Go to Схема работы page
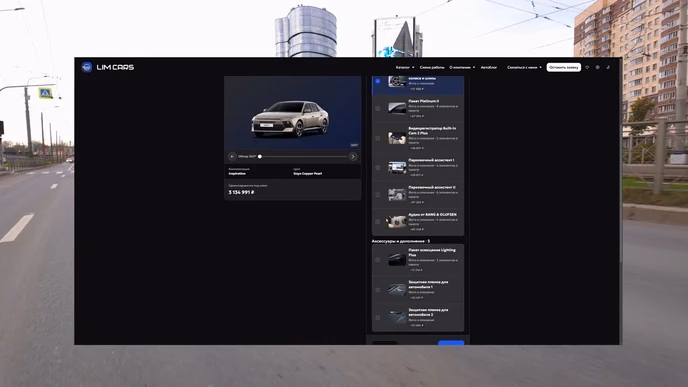This screenshot has width=688, height=387. pos(432,67)
